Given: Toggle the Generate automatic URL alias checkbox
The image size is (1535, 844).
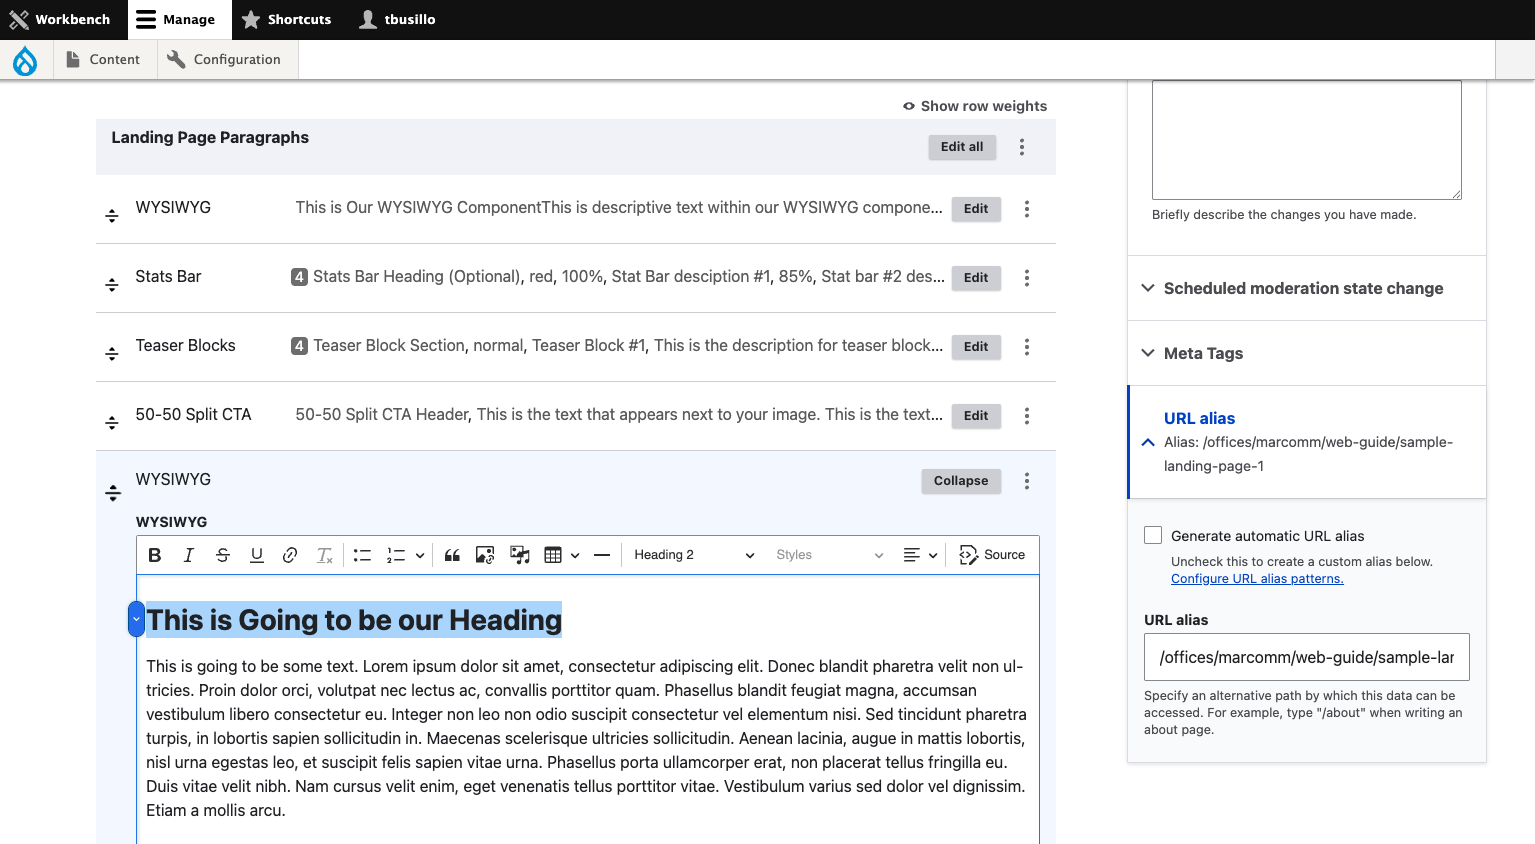Looking at the screenshot, I should [x=1153, y=536].
